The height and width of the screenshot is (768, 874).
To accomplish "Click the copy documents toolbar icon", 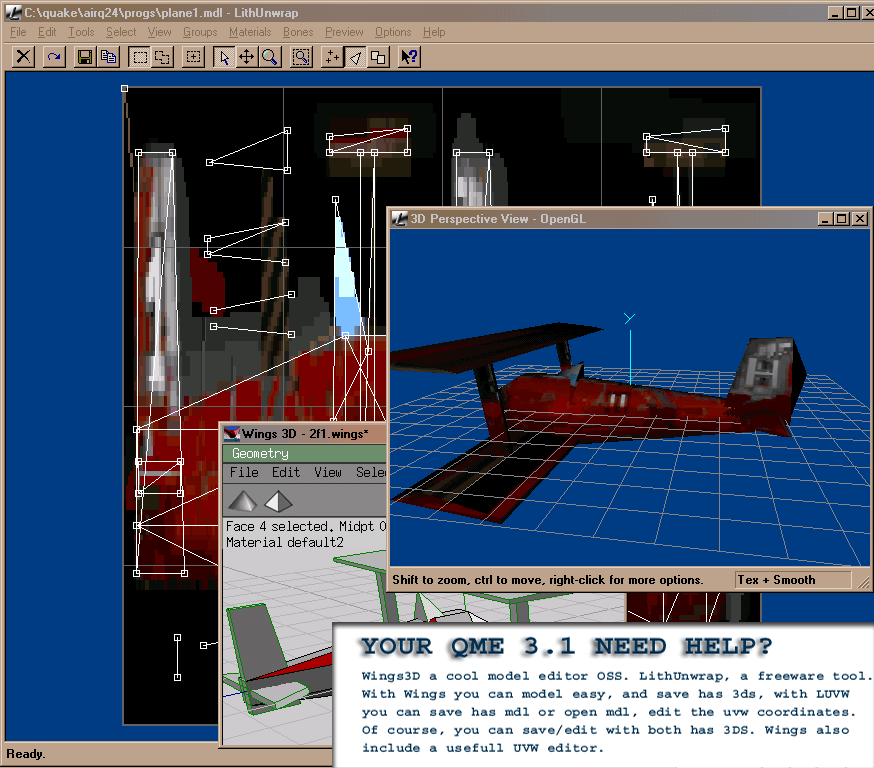I will point(109,57).
